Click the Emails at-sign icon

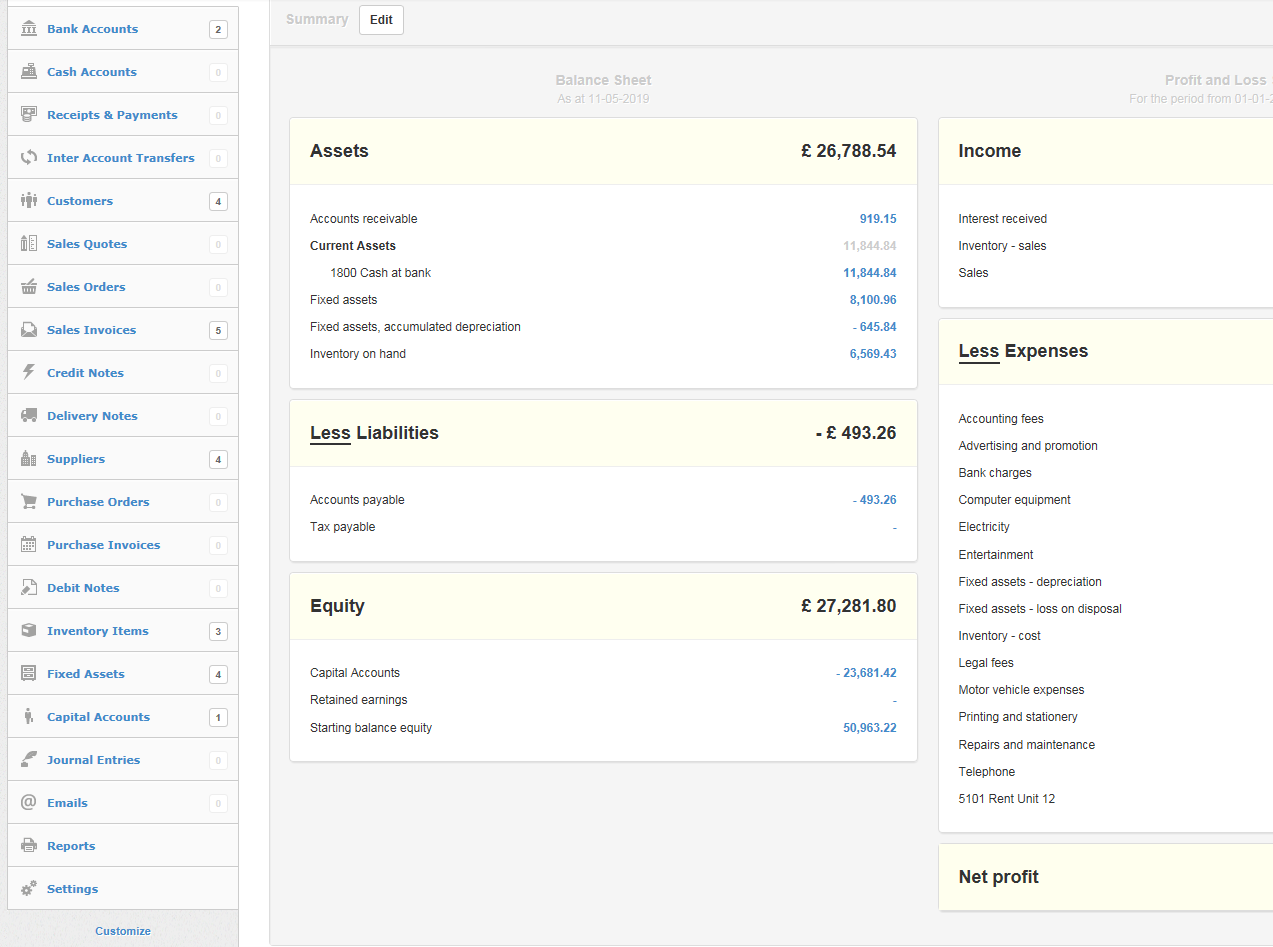click(29, 802)
